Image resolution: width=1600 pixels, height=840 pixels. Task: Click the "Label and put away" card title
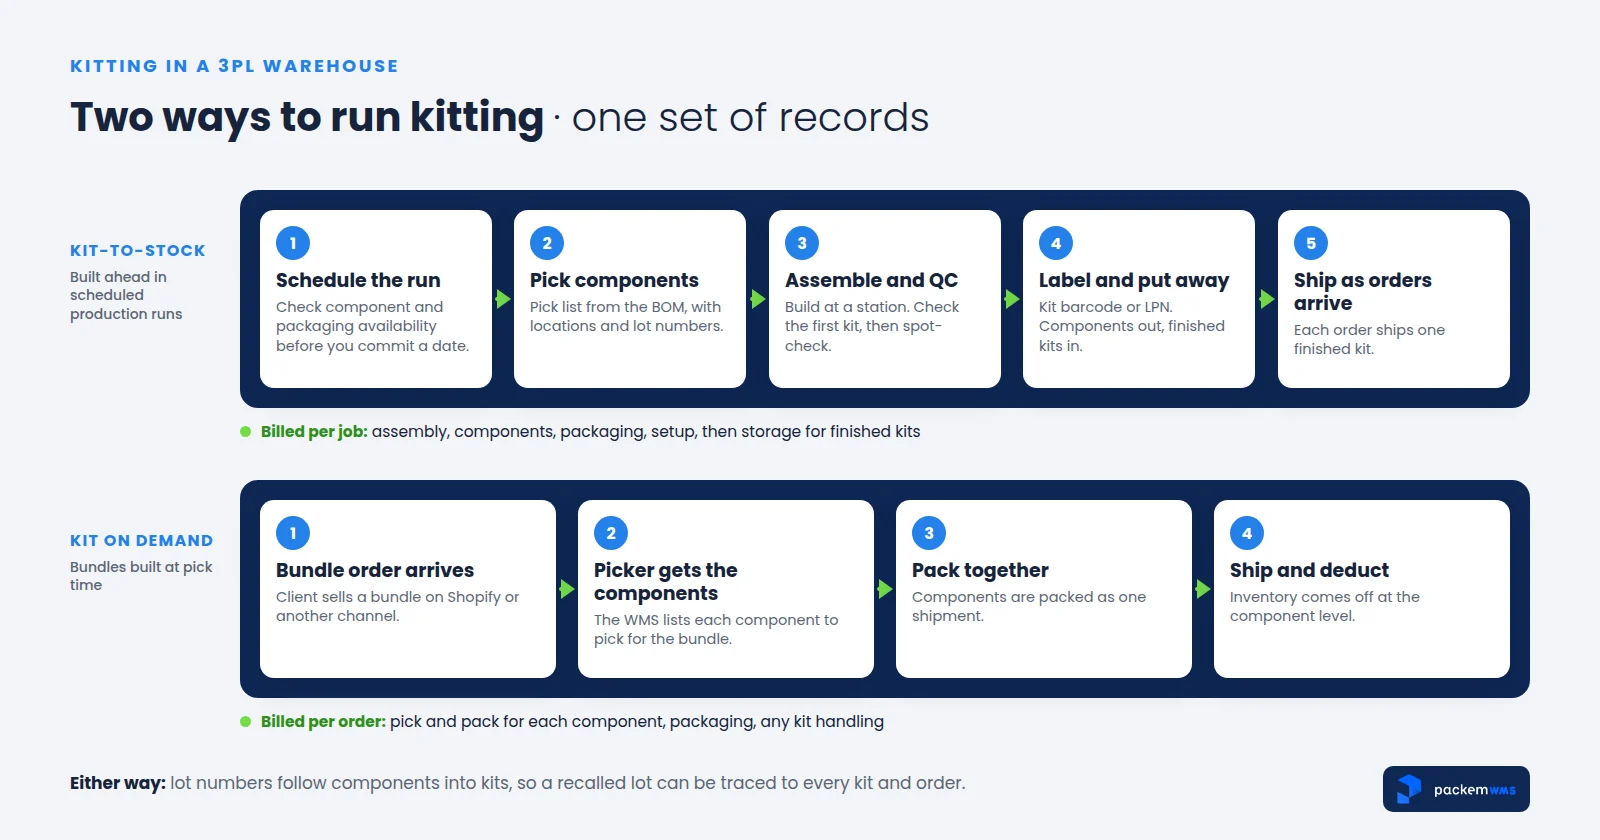tap(1134, 280)
